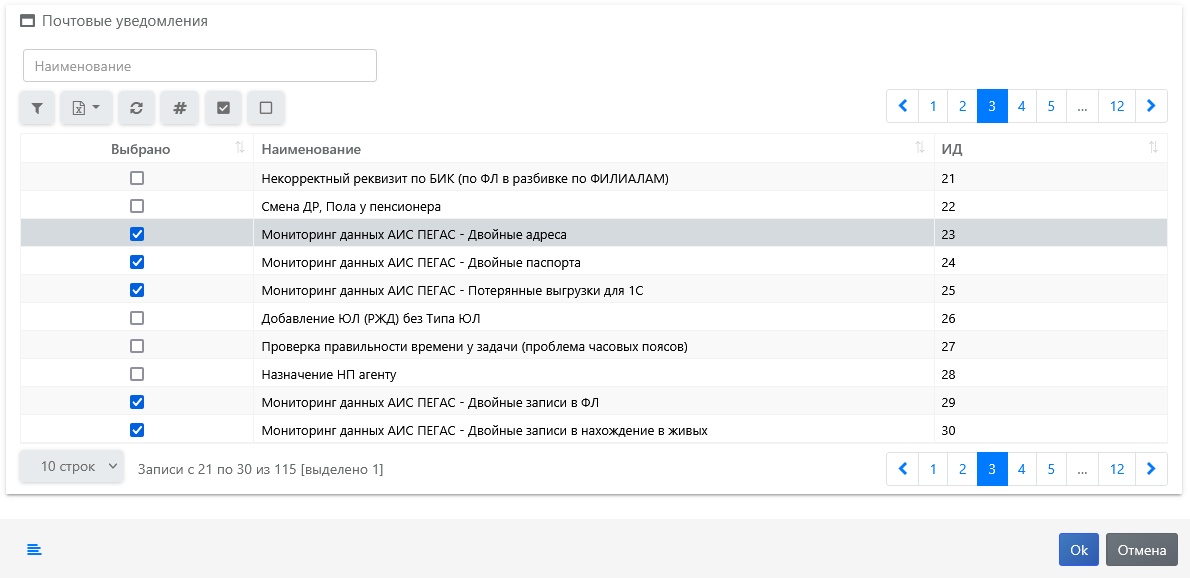Click the sort arrows on 'ИД' column

pyautogui.click(x=1155, y=148)
